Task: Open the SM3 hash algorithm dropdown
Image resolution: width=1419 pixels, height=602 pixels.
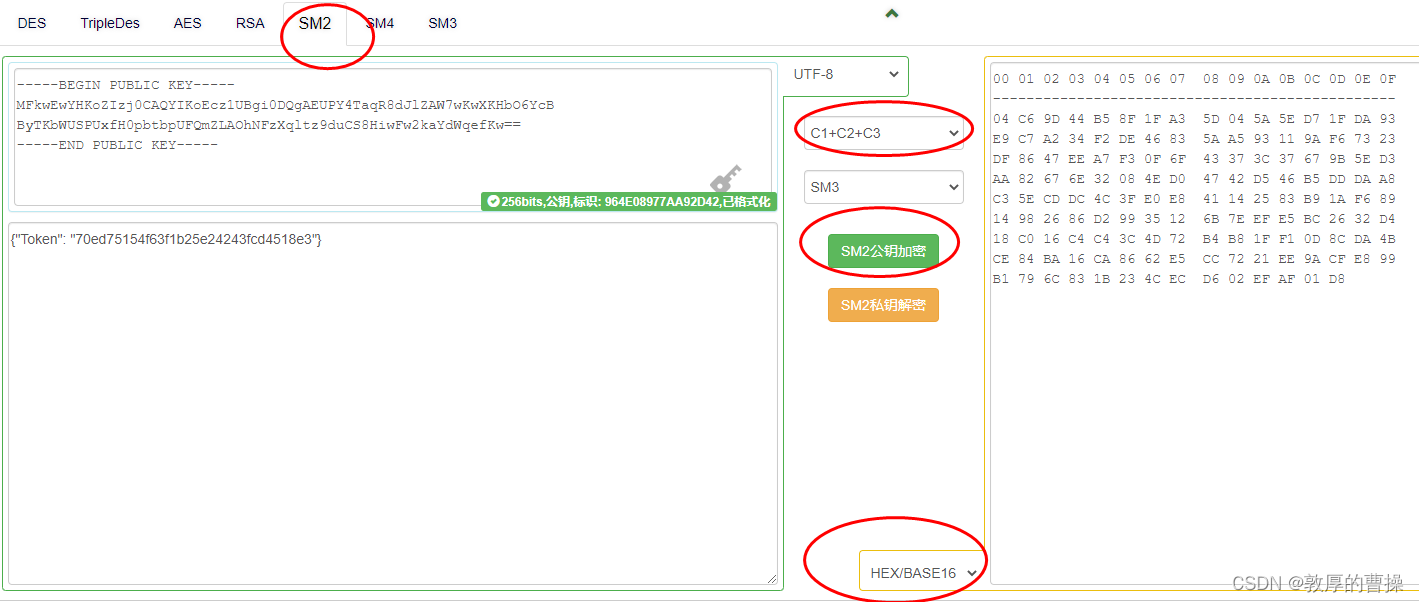Action: click(883, 187)
